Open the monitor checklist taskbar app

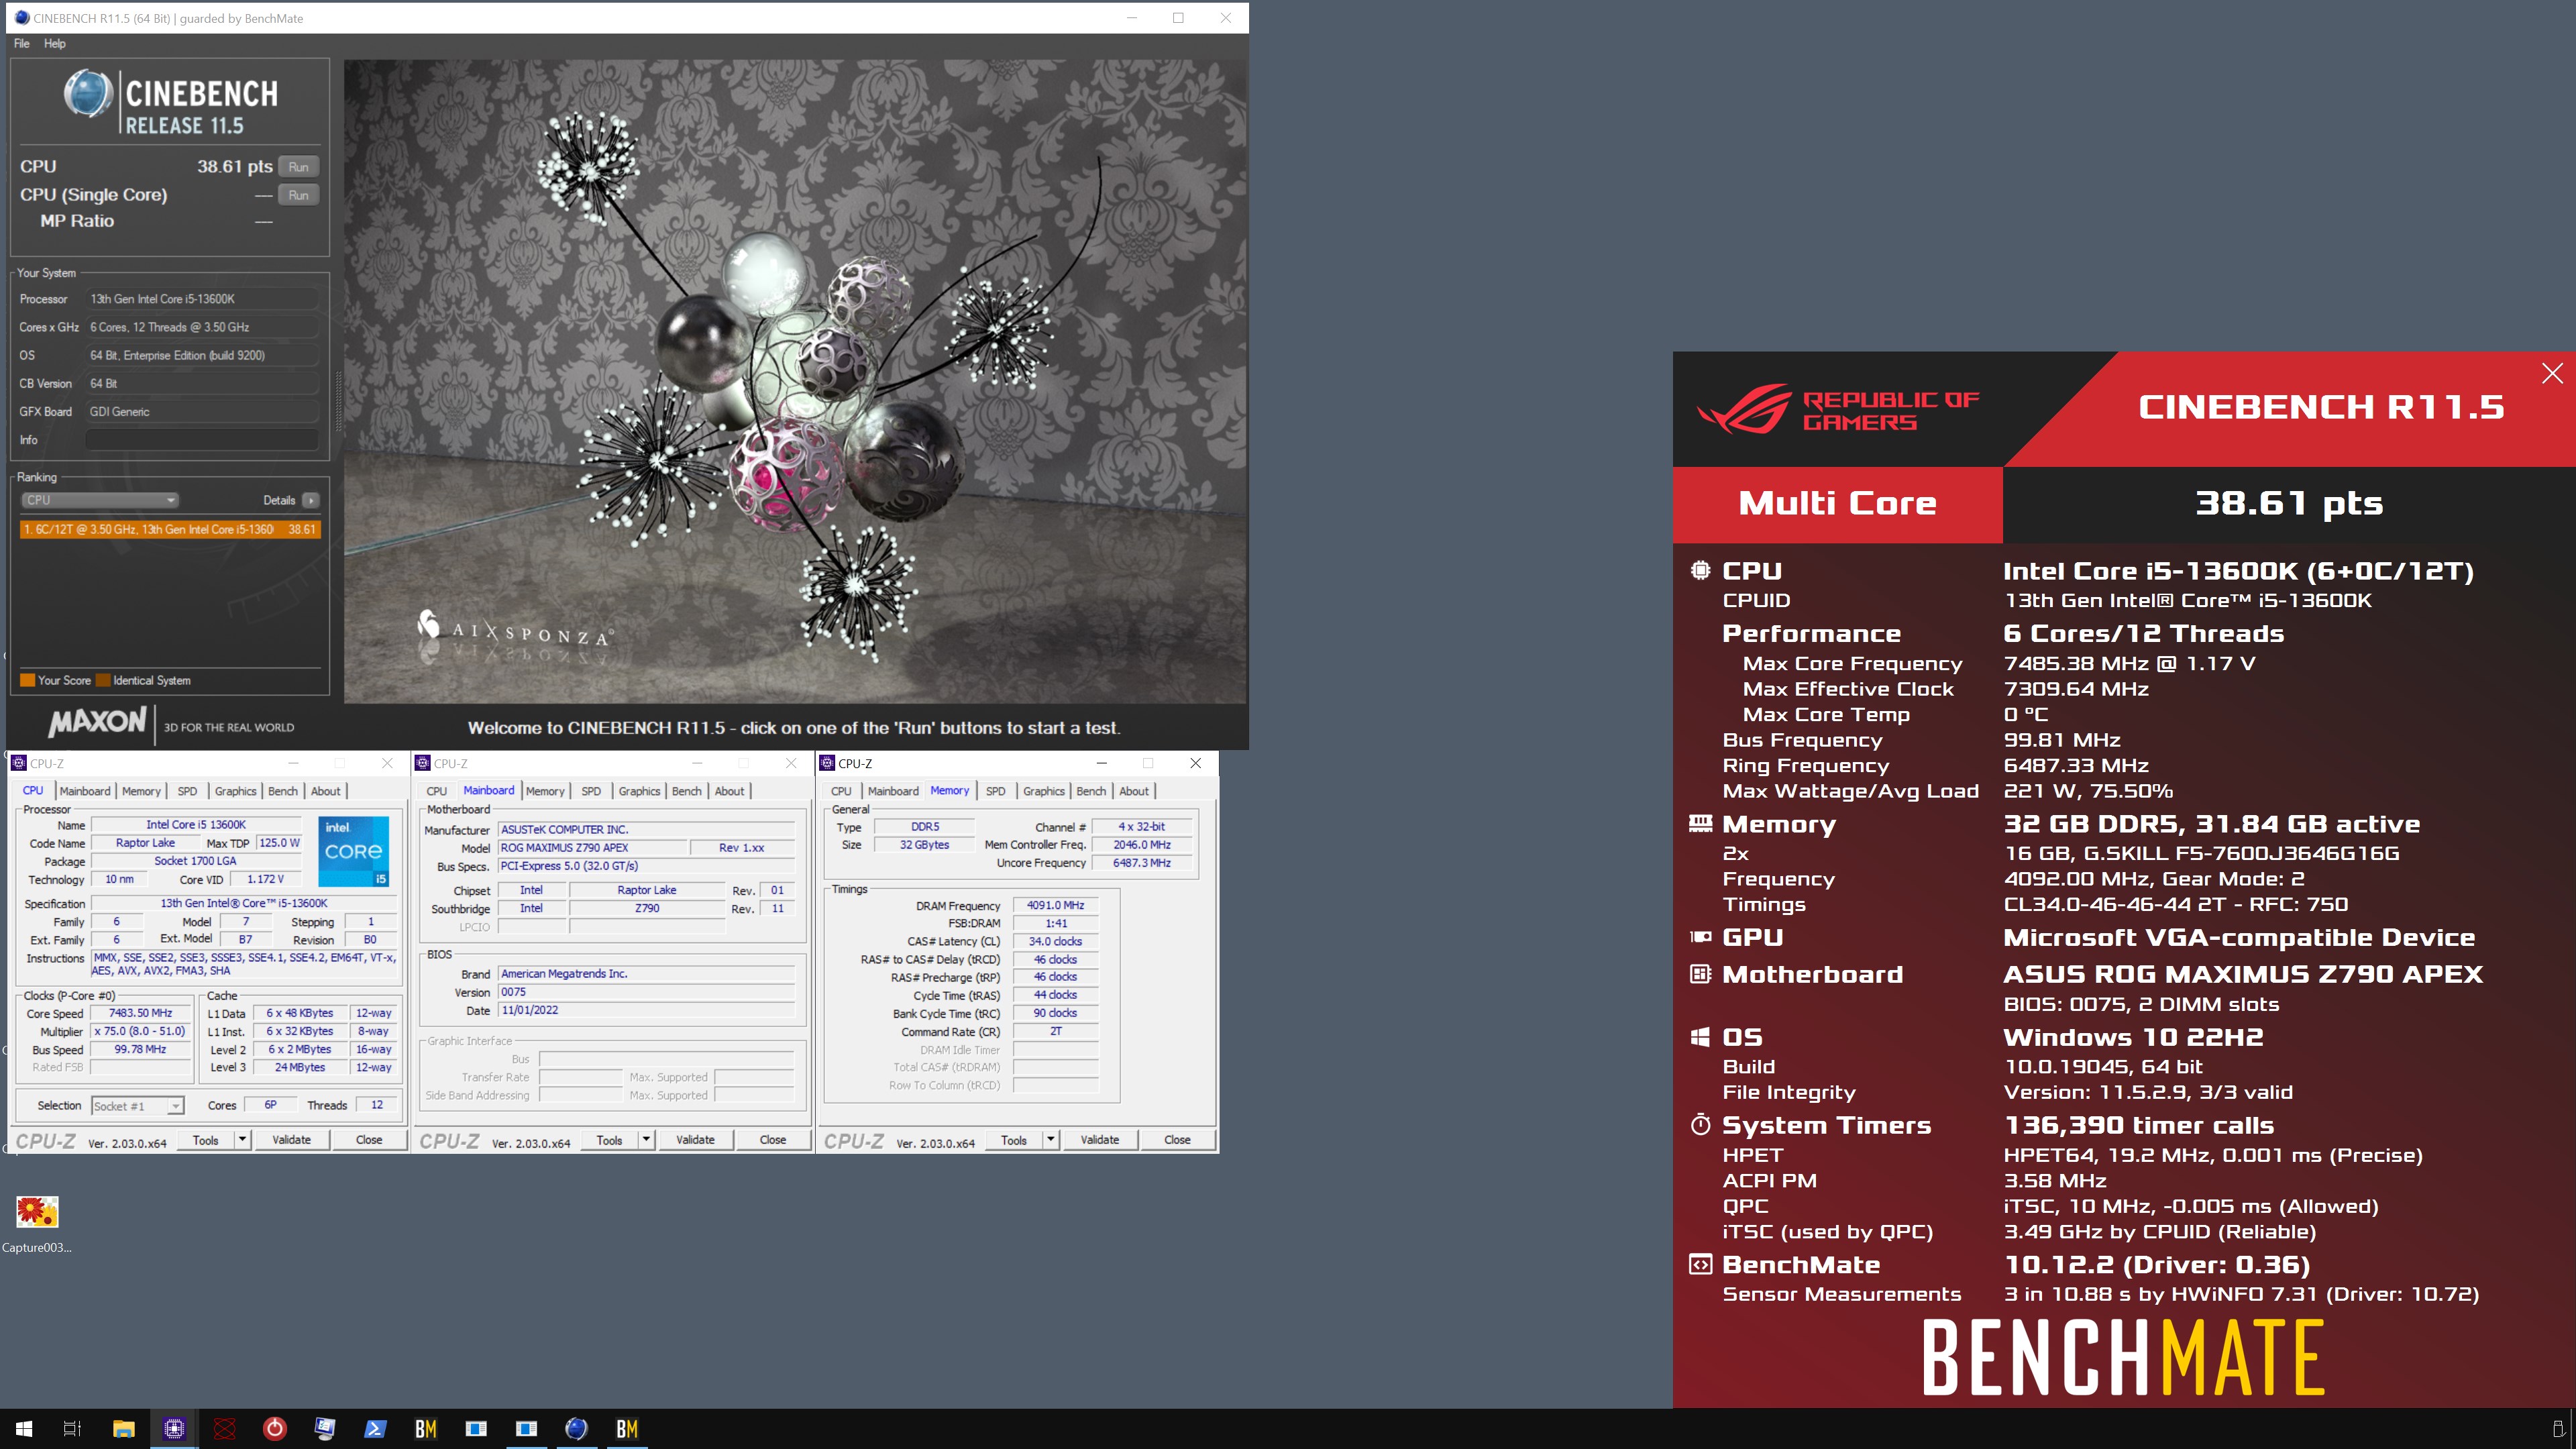coord(325,1428)
